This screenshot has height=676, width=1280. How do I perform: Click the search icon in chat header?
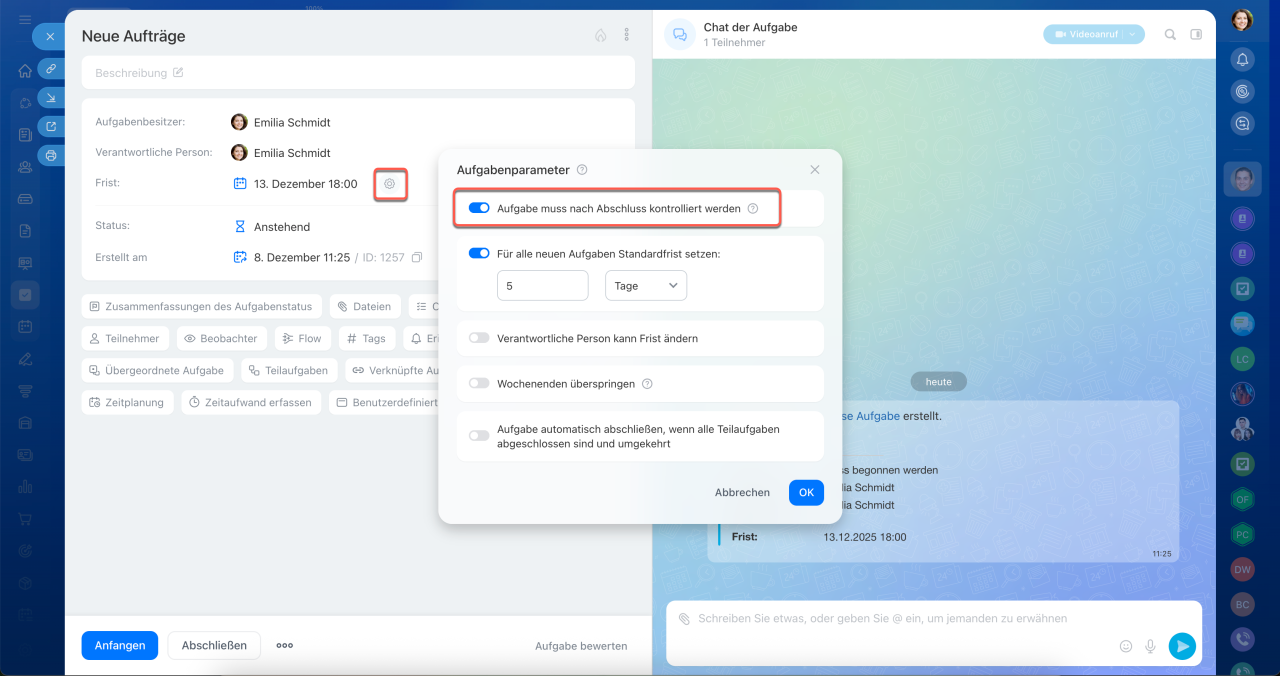tap(1170, 34)
